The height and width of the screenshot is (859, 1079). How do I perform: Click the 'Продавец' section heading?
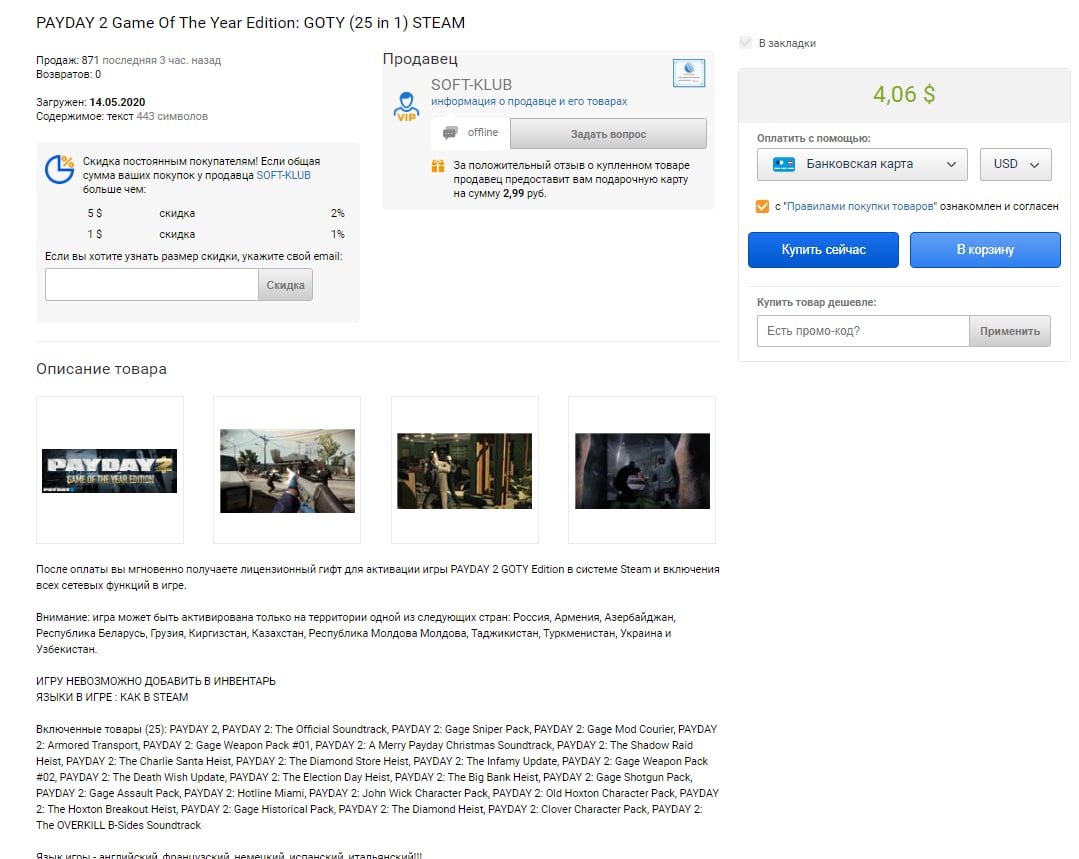click(420, 59)
